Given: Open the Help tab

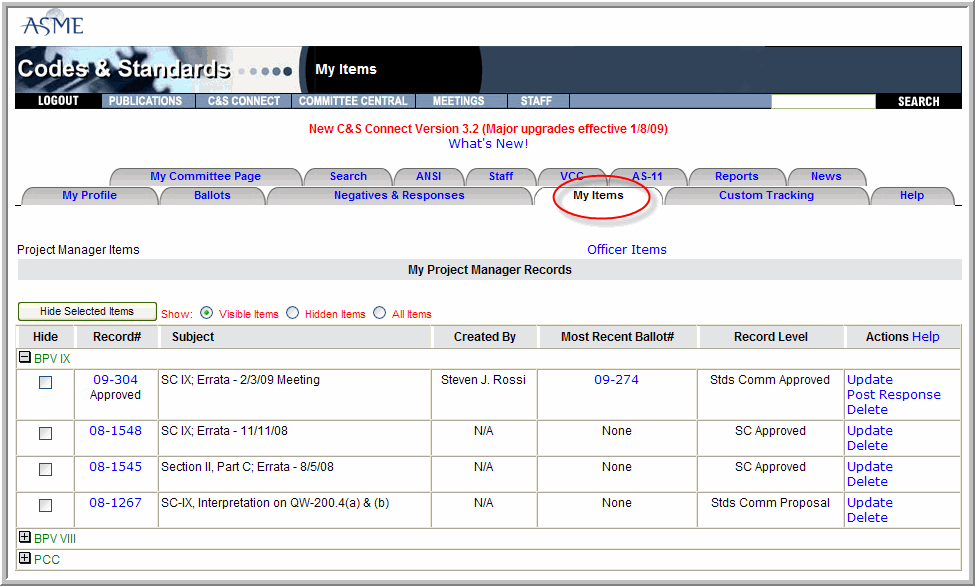Looking at the screenshot, I should point(912,195).
